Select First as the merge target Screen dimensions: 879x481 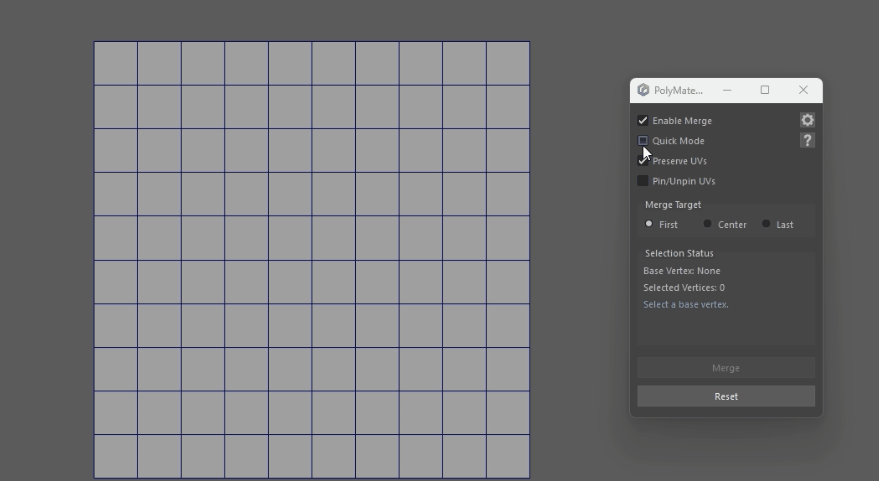649,224
